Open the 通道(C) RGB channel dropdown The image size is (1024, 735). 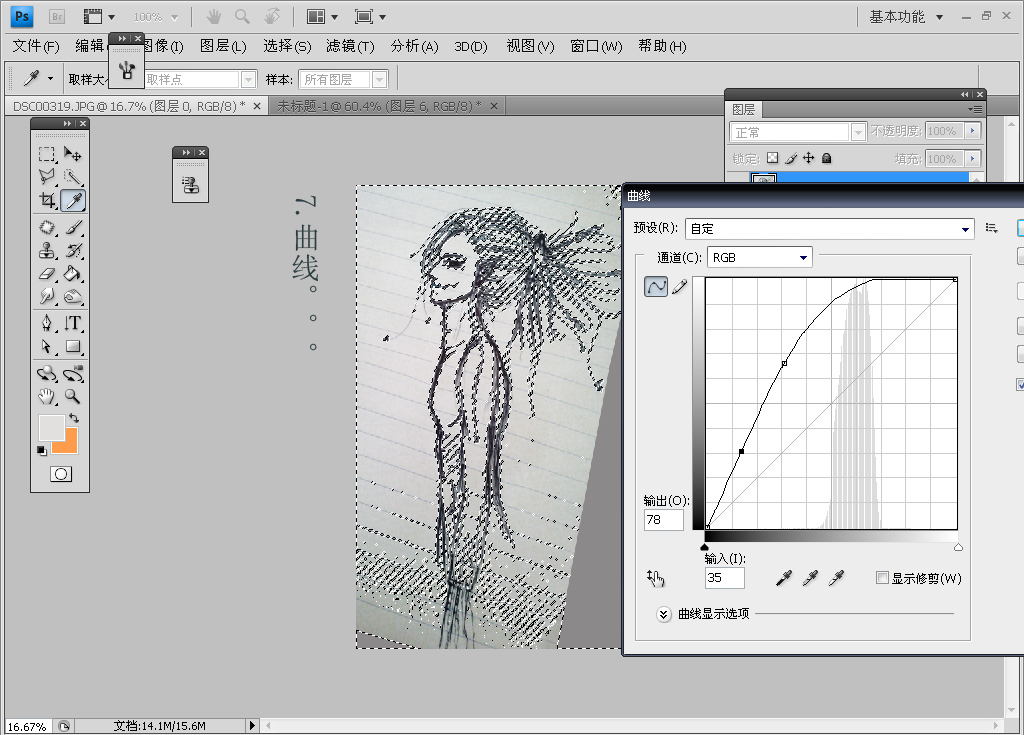[x=759, y=258]
